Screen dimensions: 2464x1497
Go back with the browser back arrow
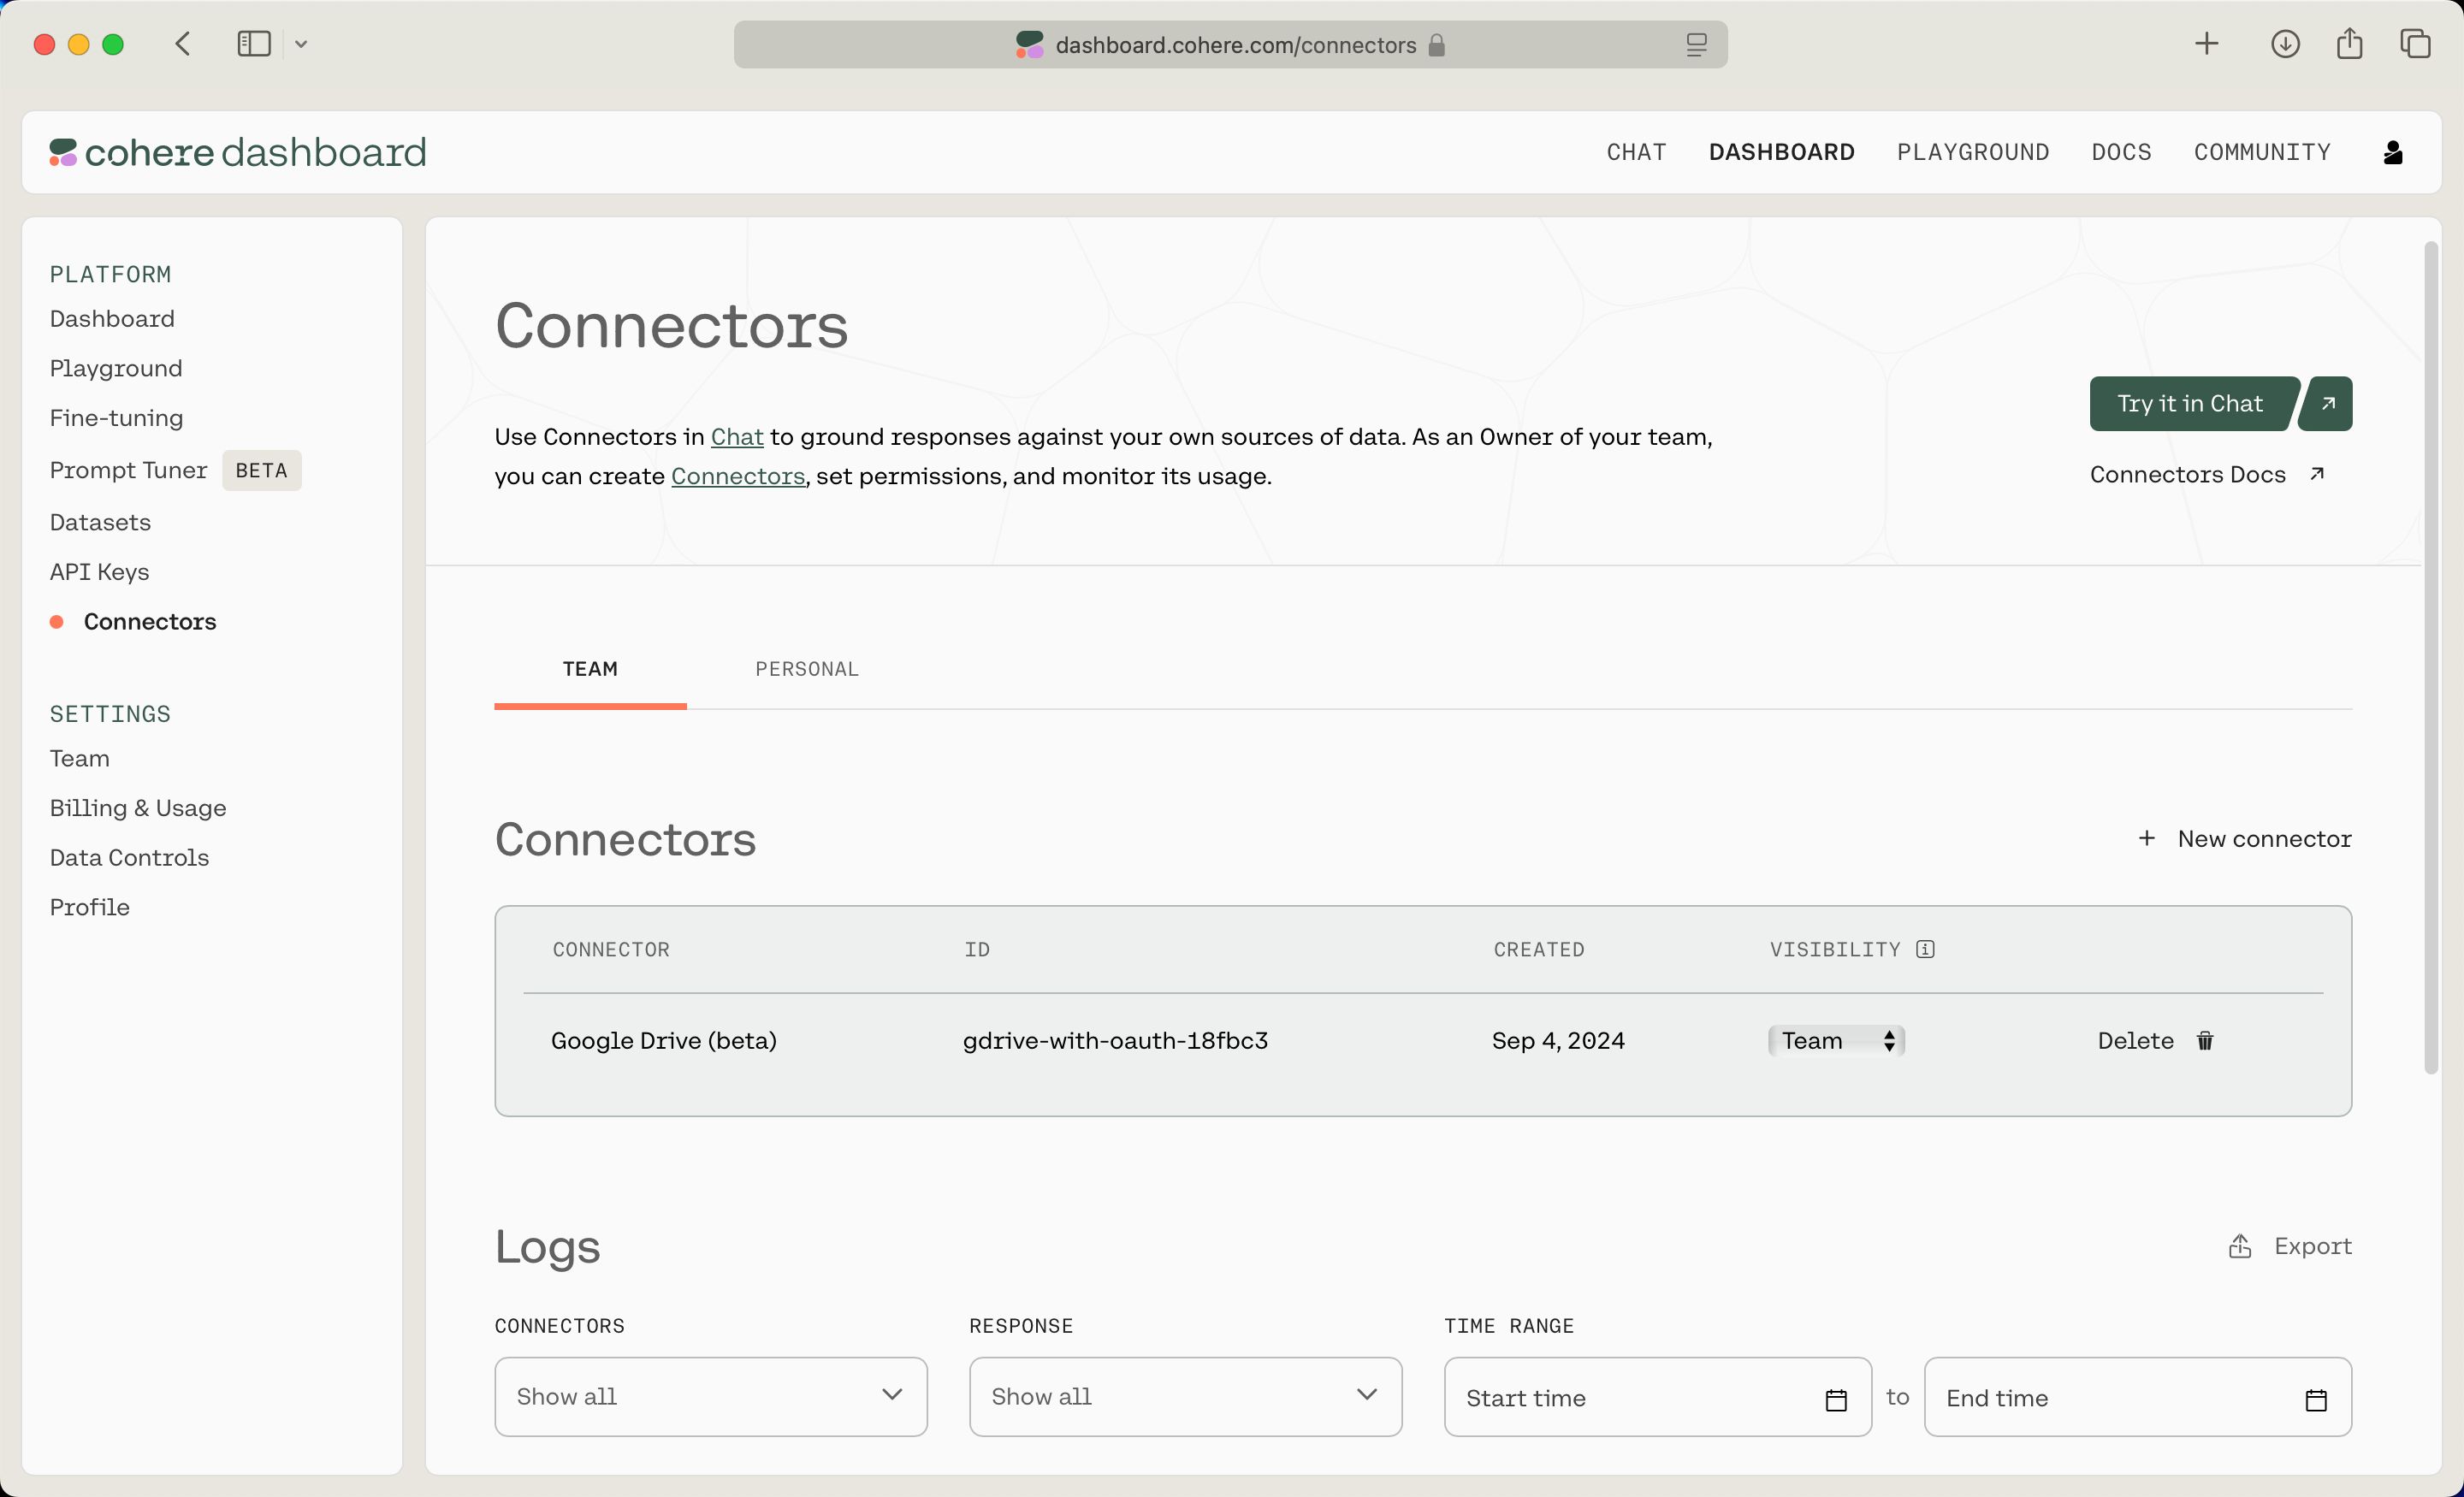point(183,44)
